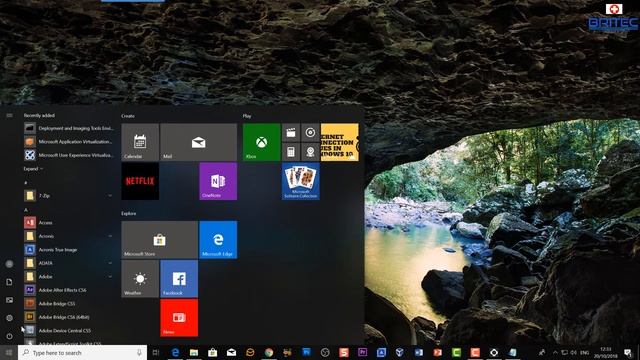Open Microsoft User Experience Virtualization entry

[69, 155]
